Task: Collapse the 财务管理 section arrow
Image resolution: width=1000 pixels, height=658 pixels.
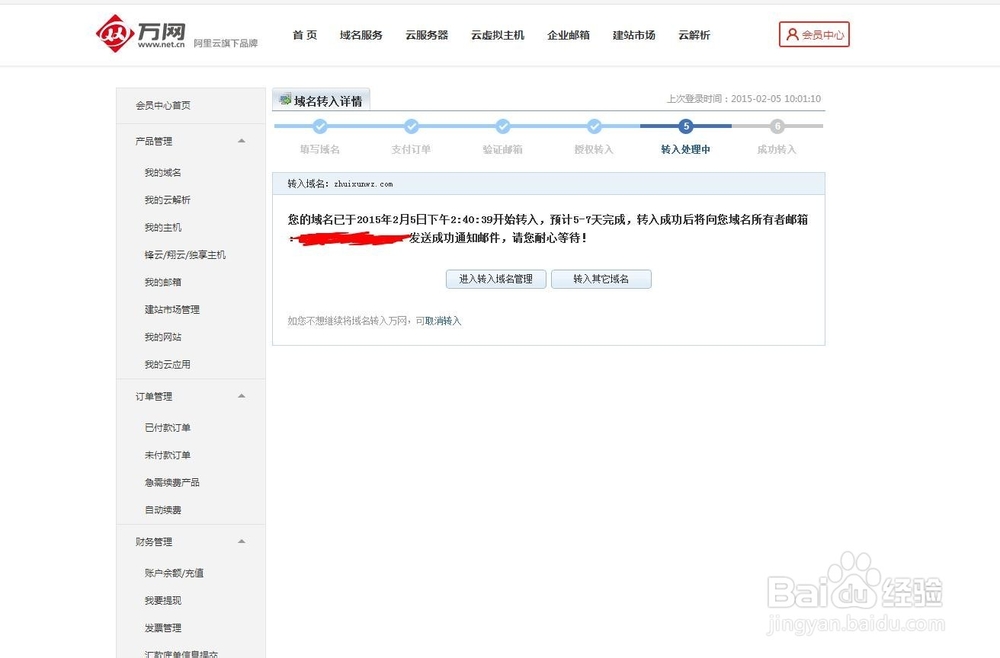Action: pyautogui.click(x=242, y=541)
